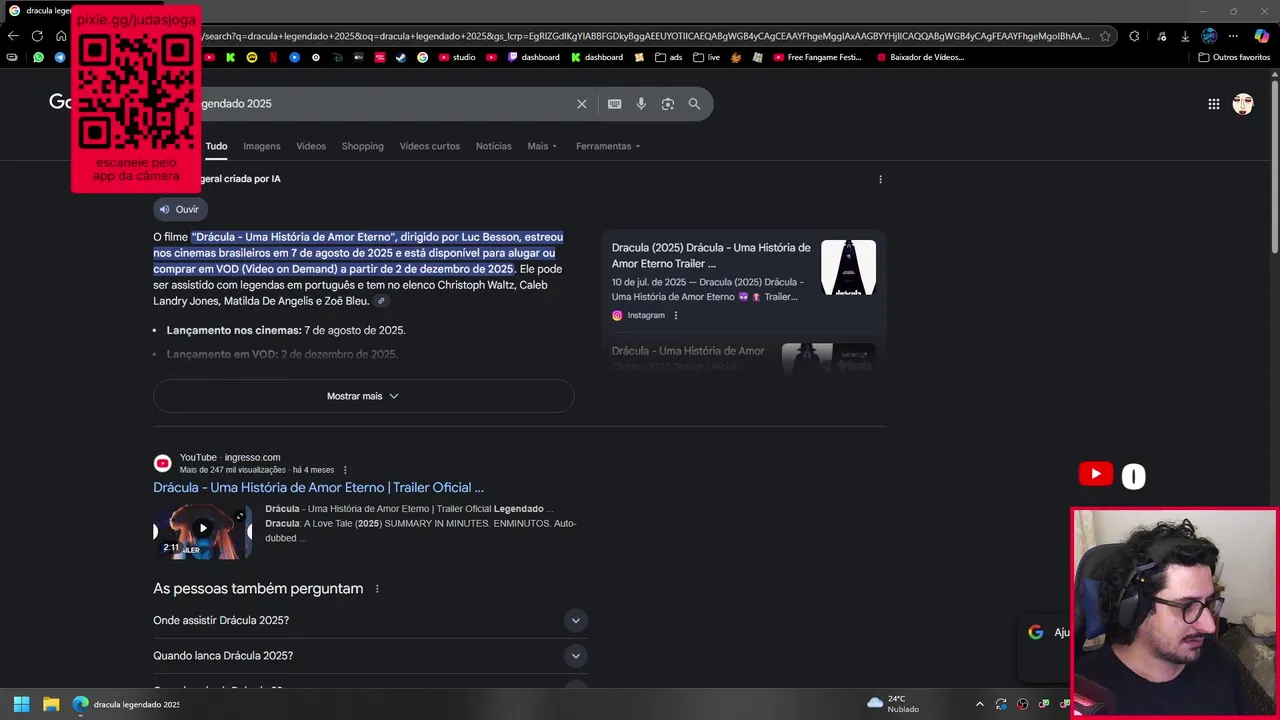Open the Windows Start button

click(21, 704)
